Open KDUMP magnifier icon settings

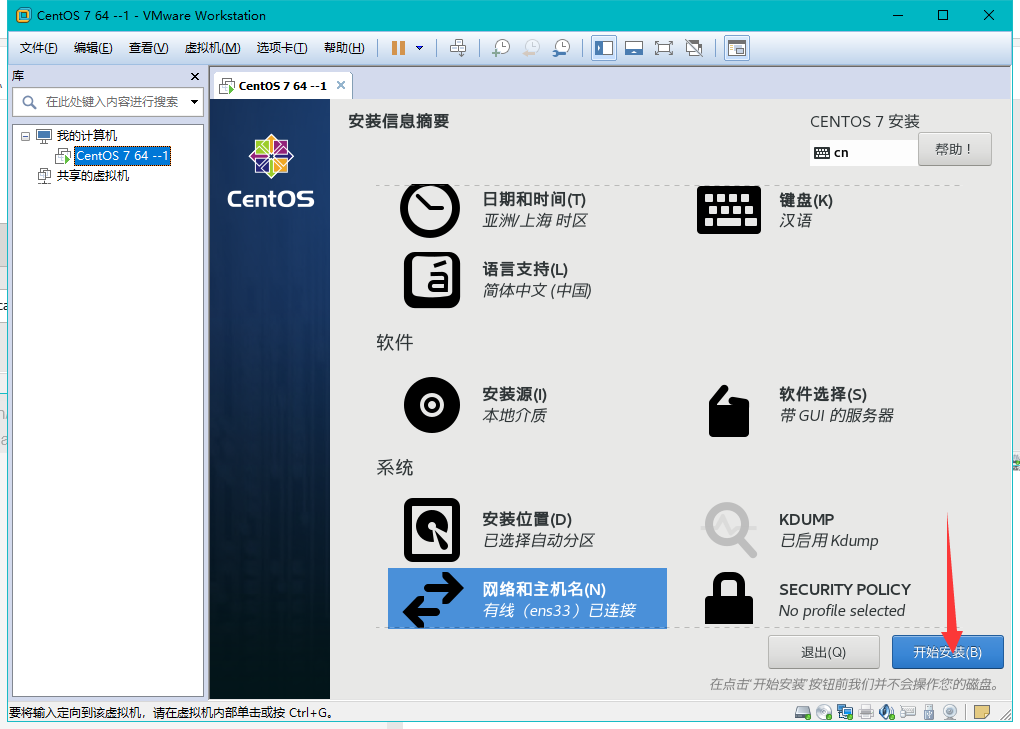[730, 529]
